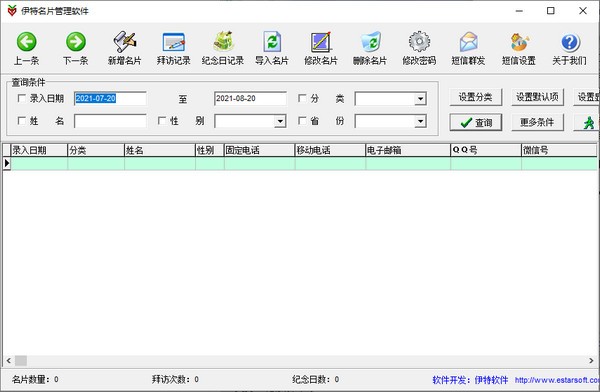Open the 性别 dropdown list
This screenshot has width=600, height=392.
click(x=280, y=121)
